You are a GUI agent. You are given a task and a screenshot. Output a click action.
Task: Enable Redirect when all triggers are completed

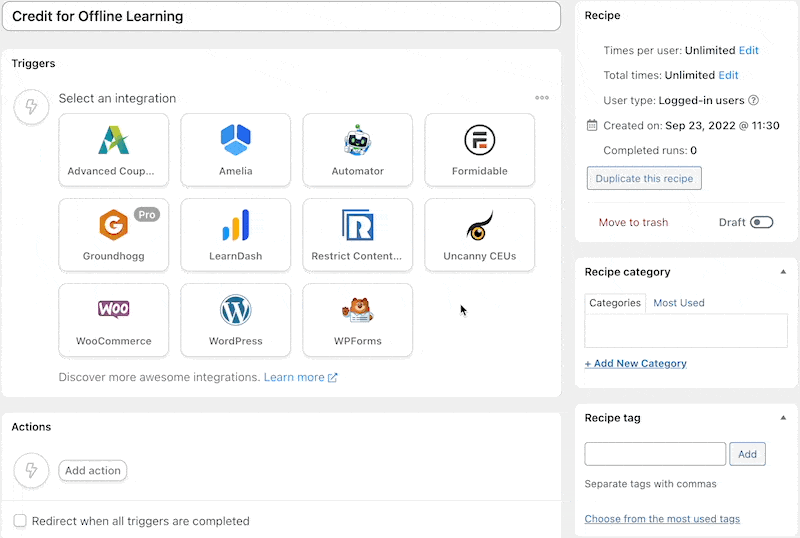[x=20, y=521]
